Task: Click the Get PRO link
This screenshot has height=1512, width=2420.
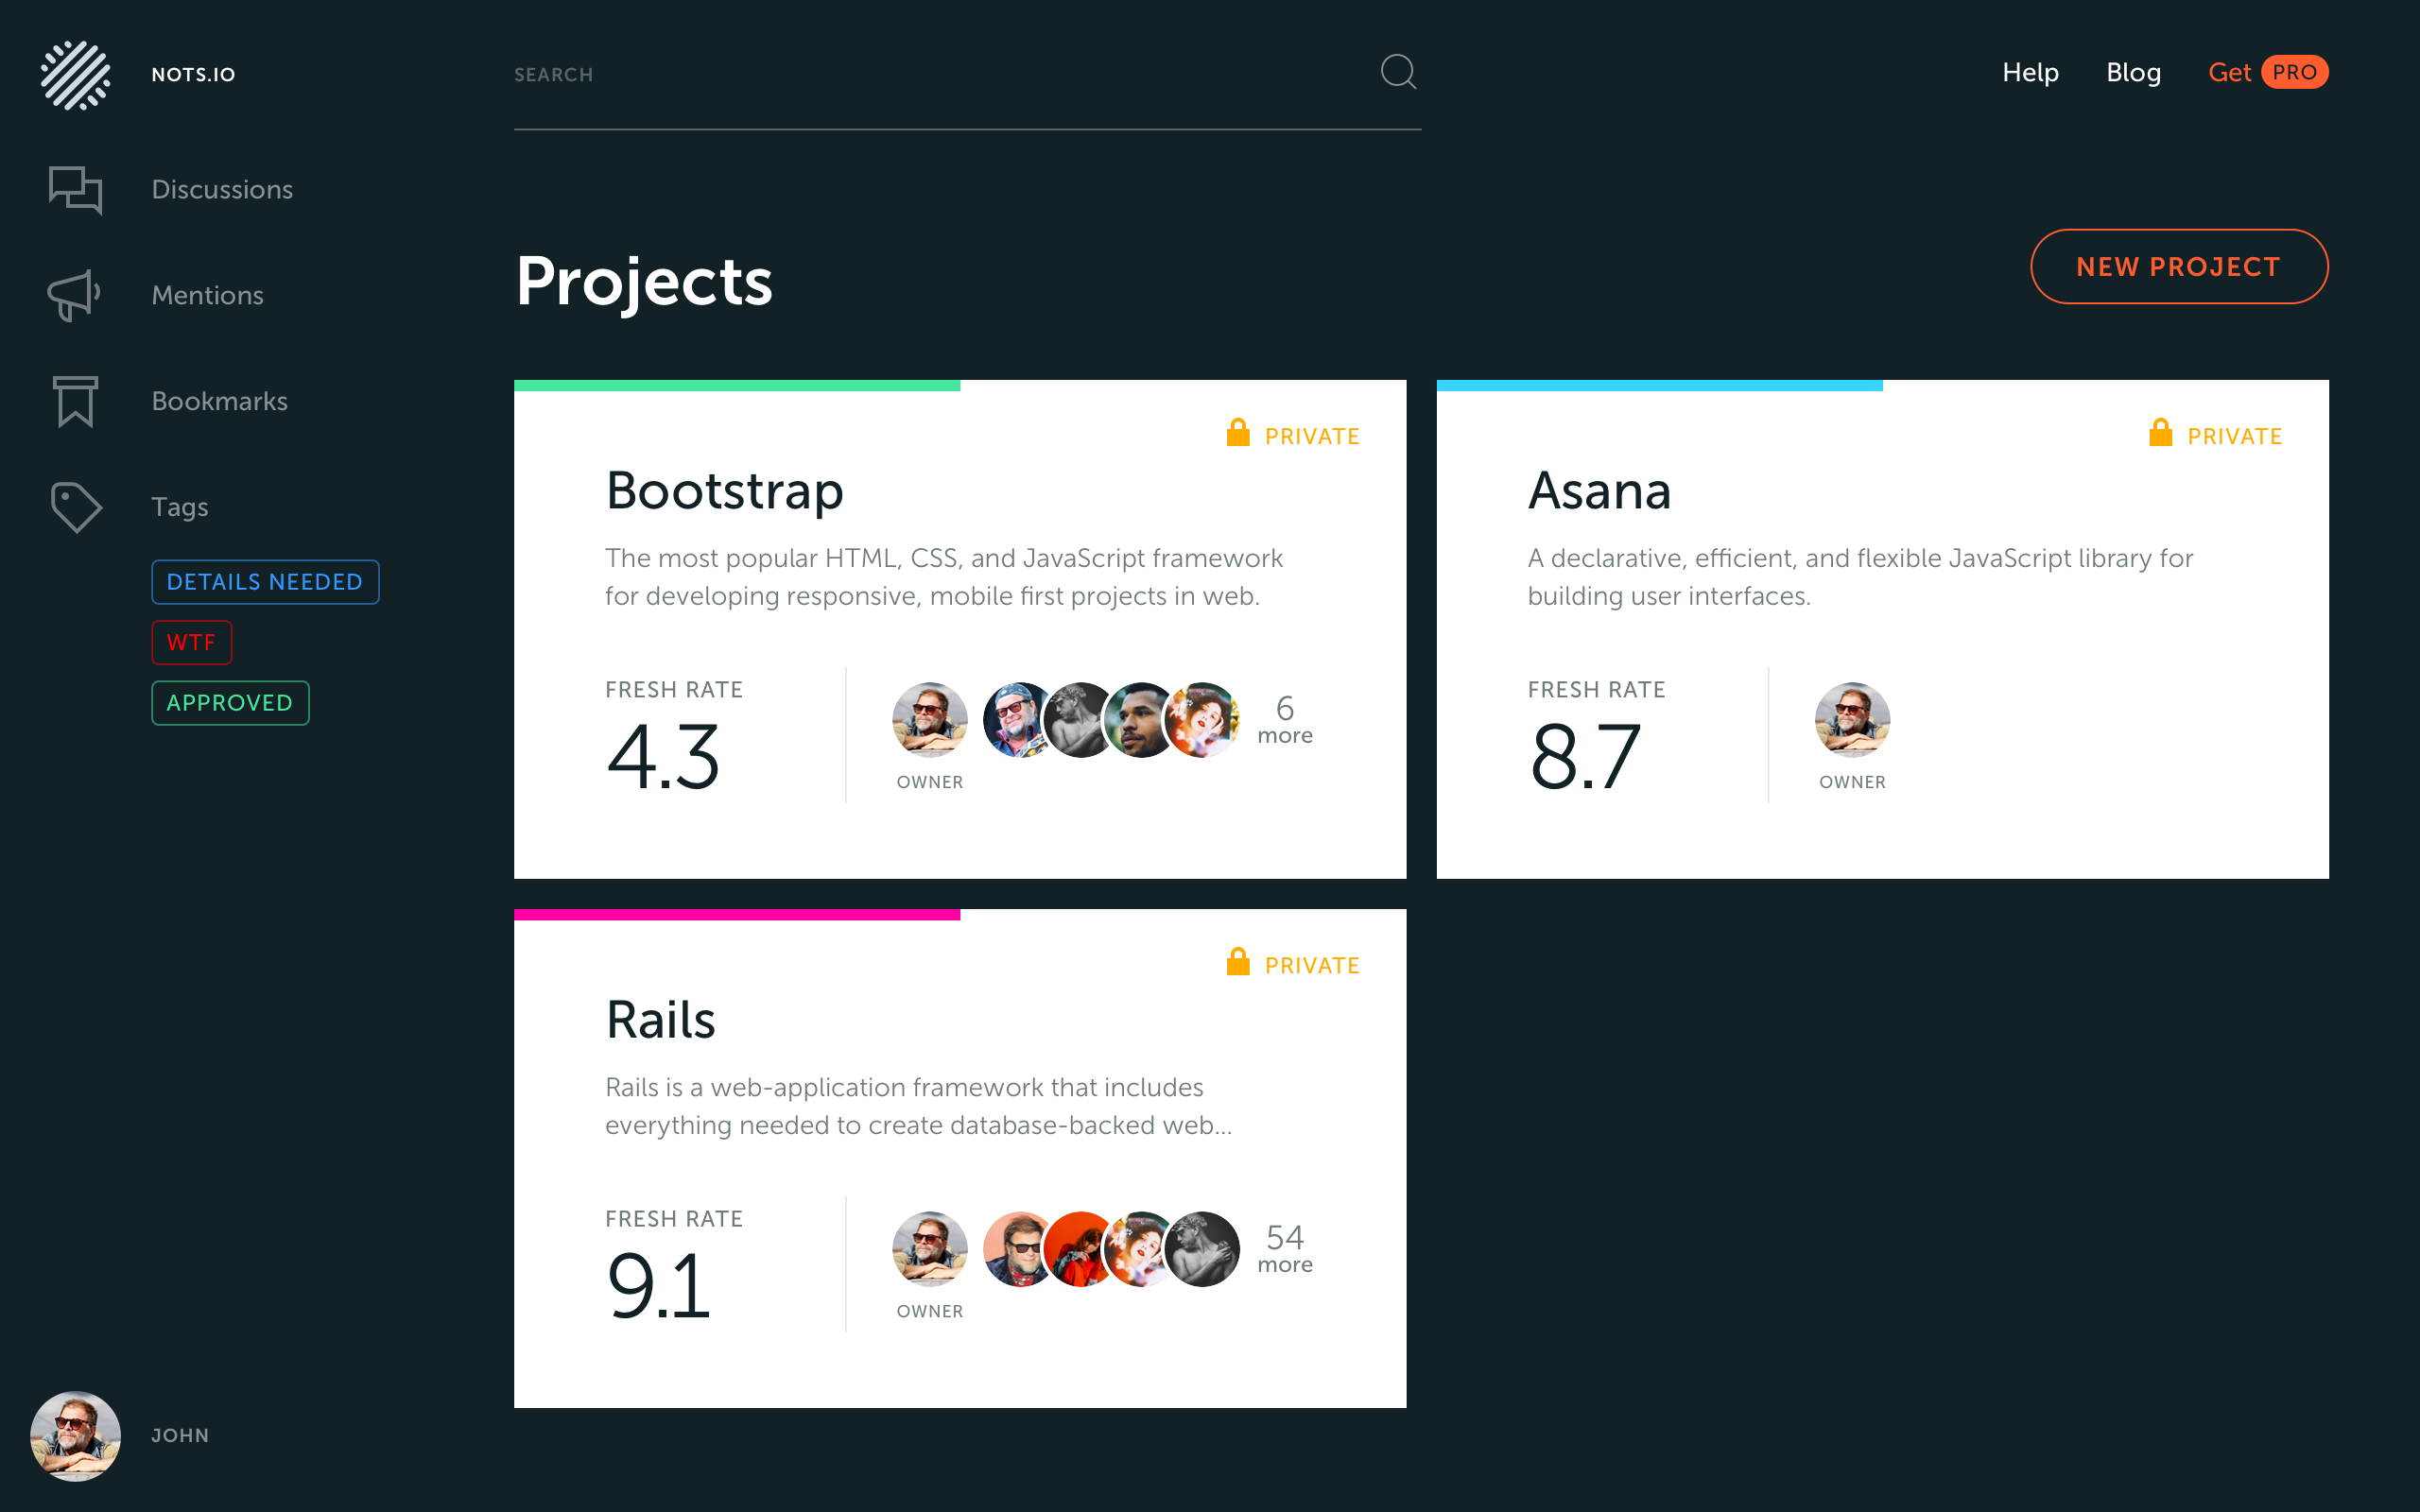Action: [x=2267, y=72]
